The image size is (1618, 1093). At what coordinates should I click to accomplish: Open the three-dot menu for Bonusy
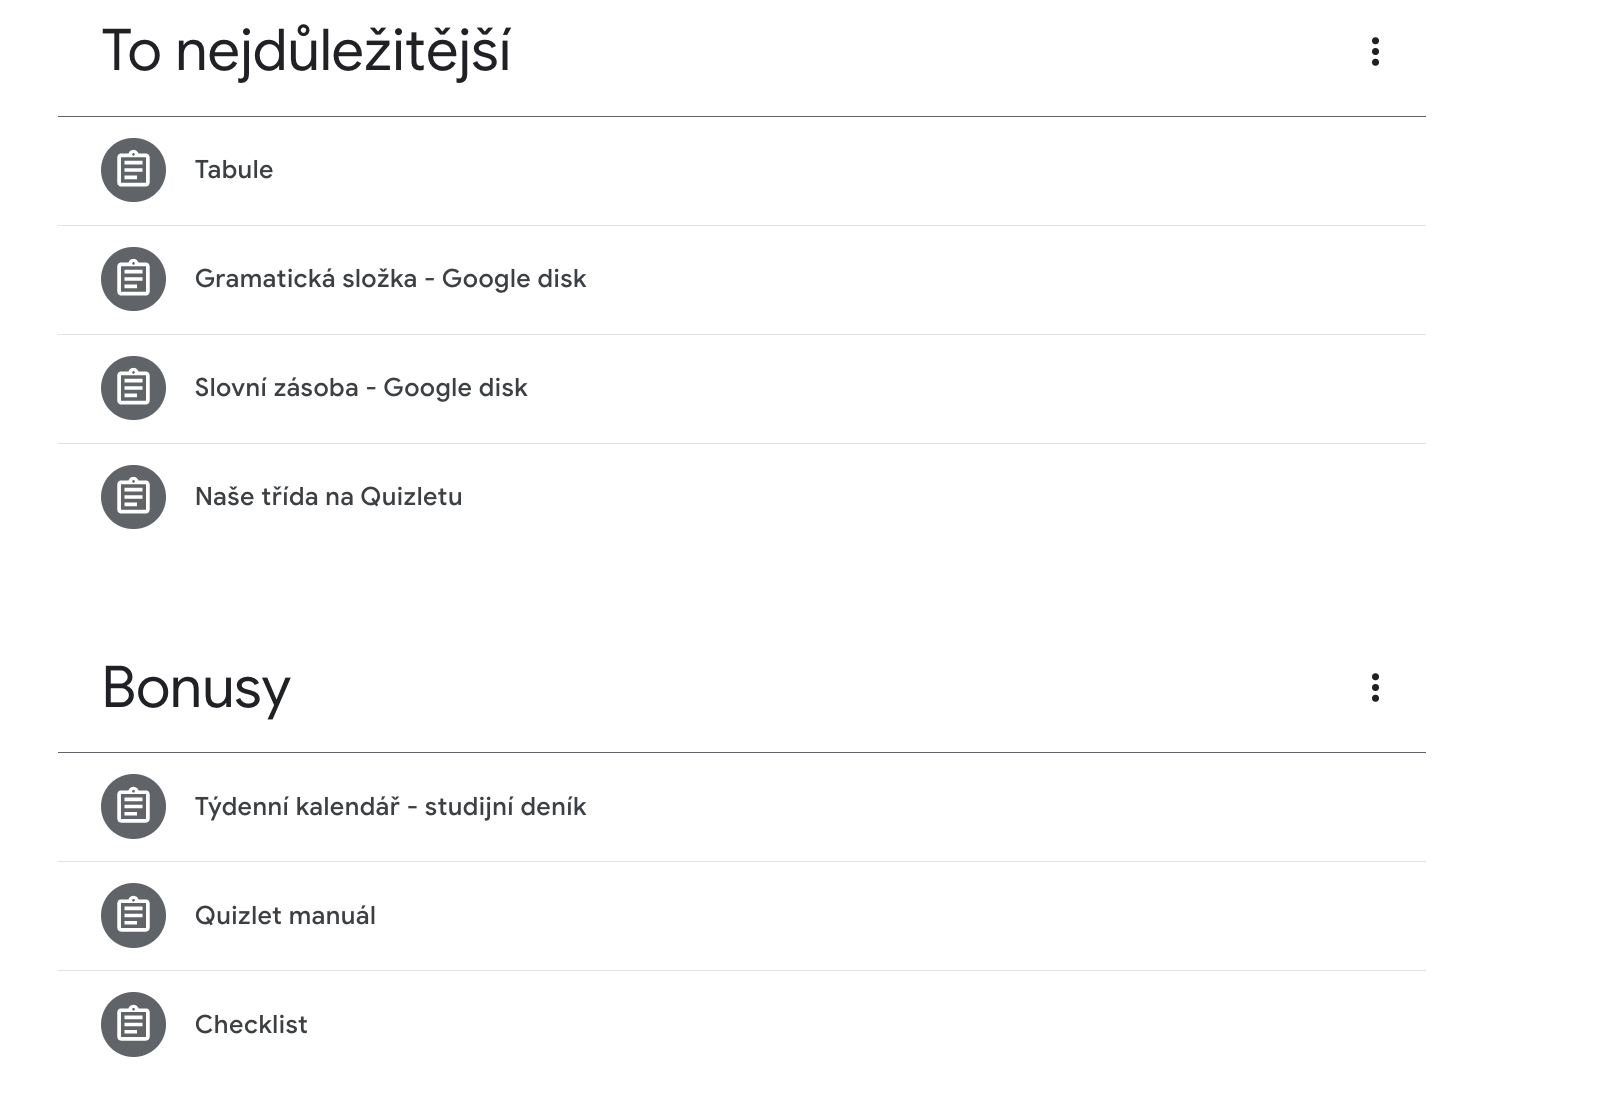(1375, 688)
